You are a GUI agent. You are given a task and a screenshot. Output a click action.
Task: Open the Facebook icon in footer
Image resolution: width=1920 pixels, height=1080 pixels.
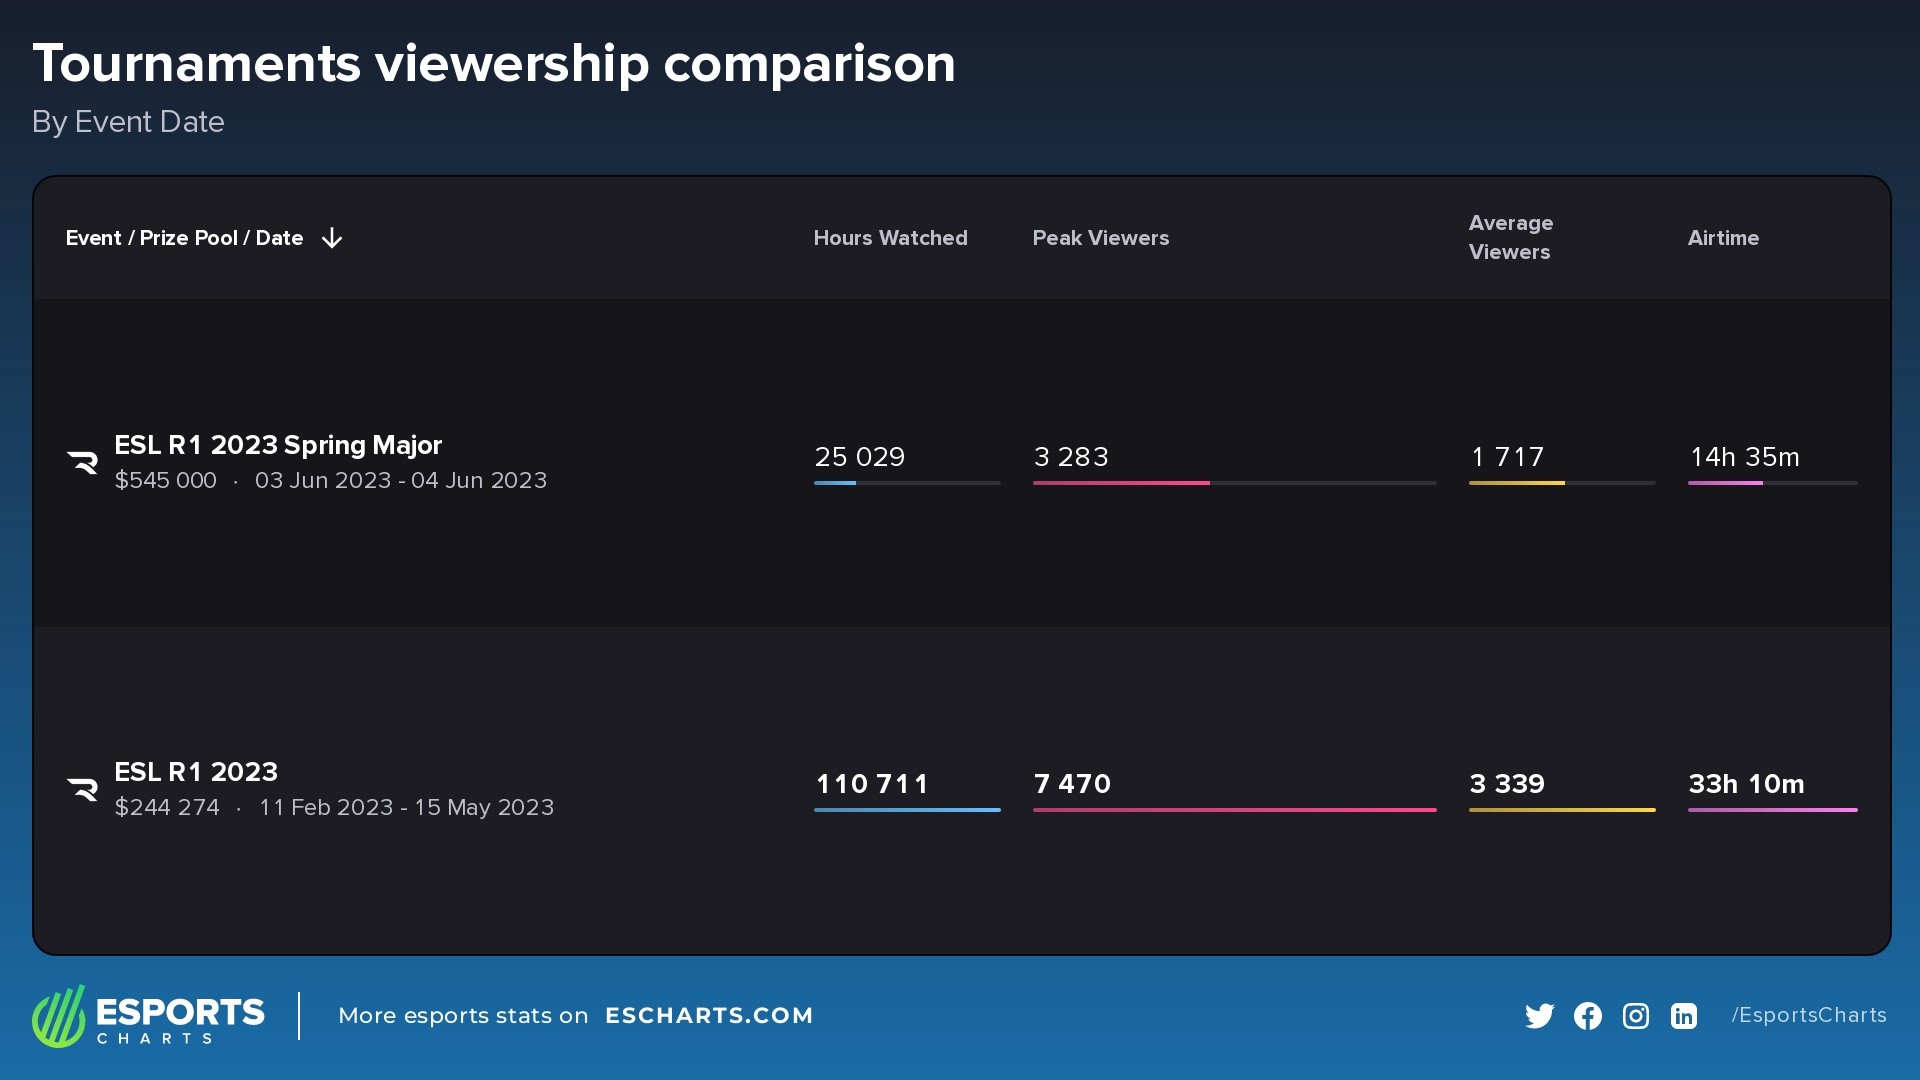click(x=1588, y=1016)
